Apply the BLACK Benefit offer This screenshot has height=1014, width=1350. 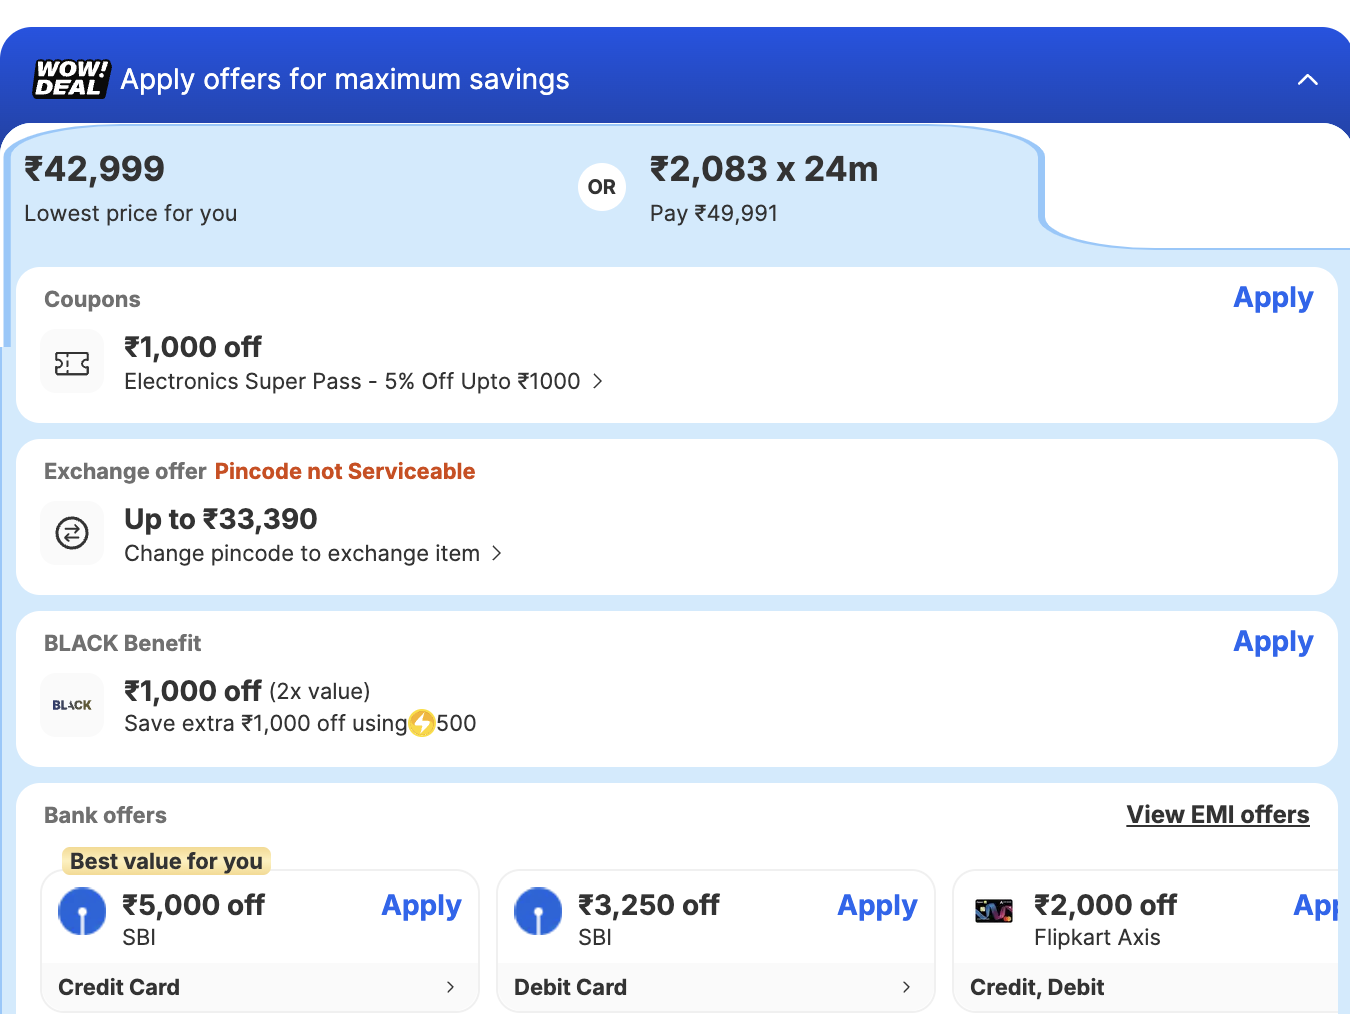pos(1272,642)
